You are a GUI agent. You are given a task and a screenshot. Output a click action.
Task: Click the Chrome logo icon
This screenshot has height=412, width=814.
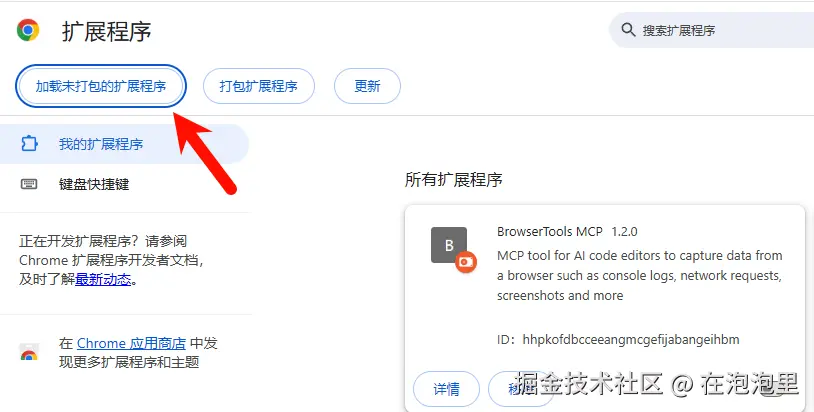tap(28, 30)
